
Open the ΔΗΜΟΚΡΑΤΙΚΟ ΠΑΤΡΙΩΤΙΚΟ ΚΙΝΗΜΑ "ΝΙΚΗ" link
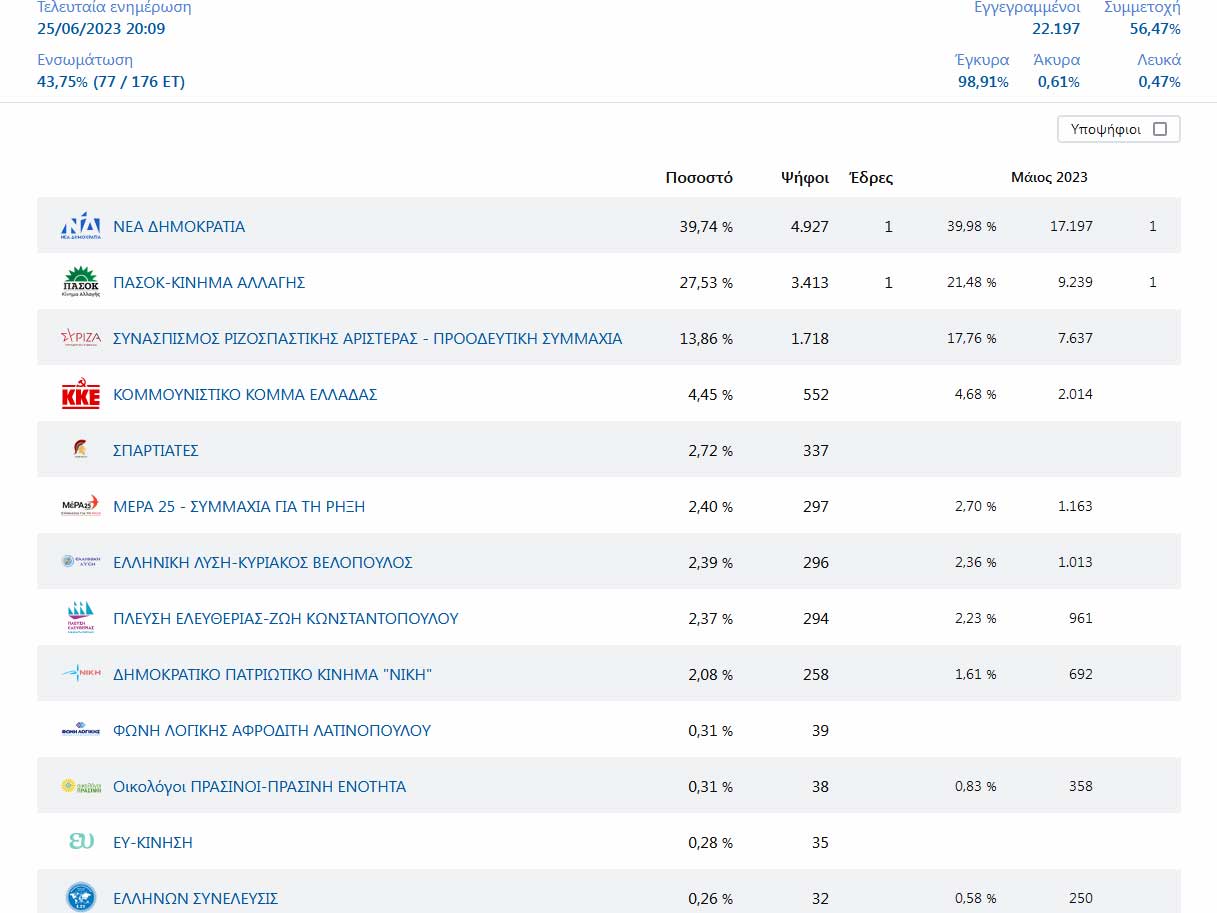272,675
